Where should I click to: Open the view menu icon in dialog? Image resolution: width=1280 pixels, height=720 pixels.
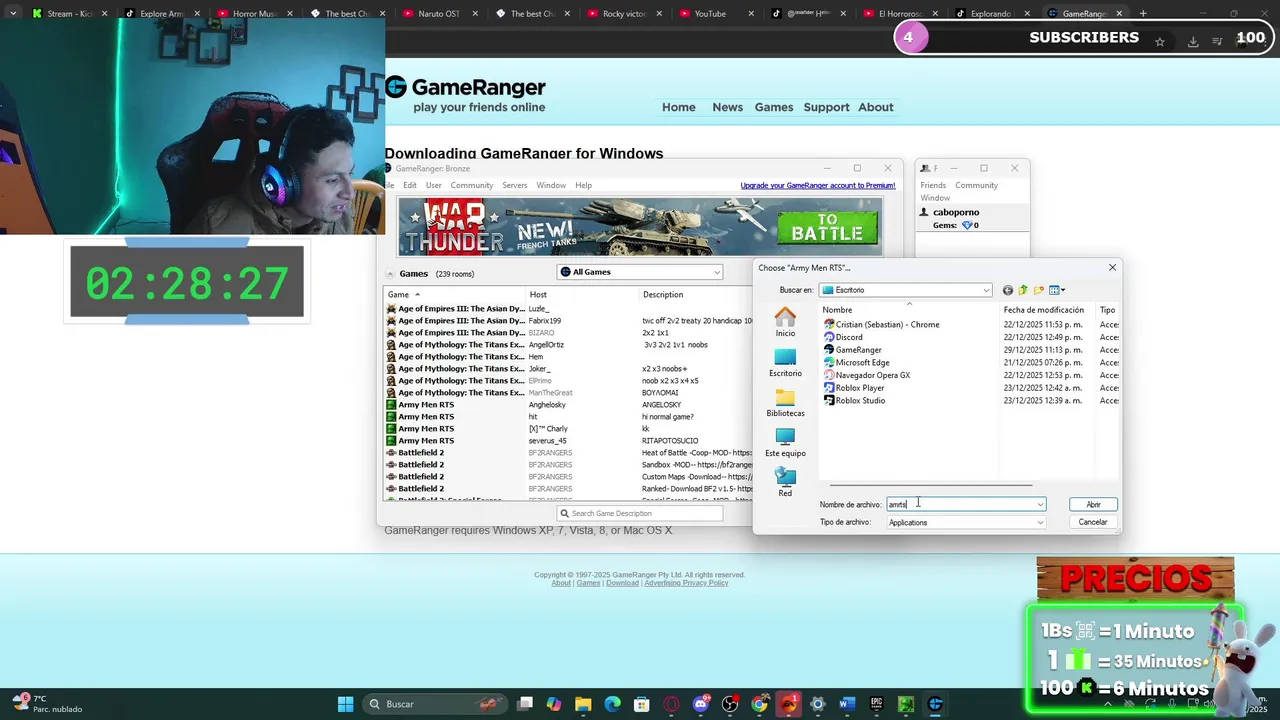[1056, 290]
